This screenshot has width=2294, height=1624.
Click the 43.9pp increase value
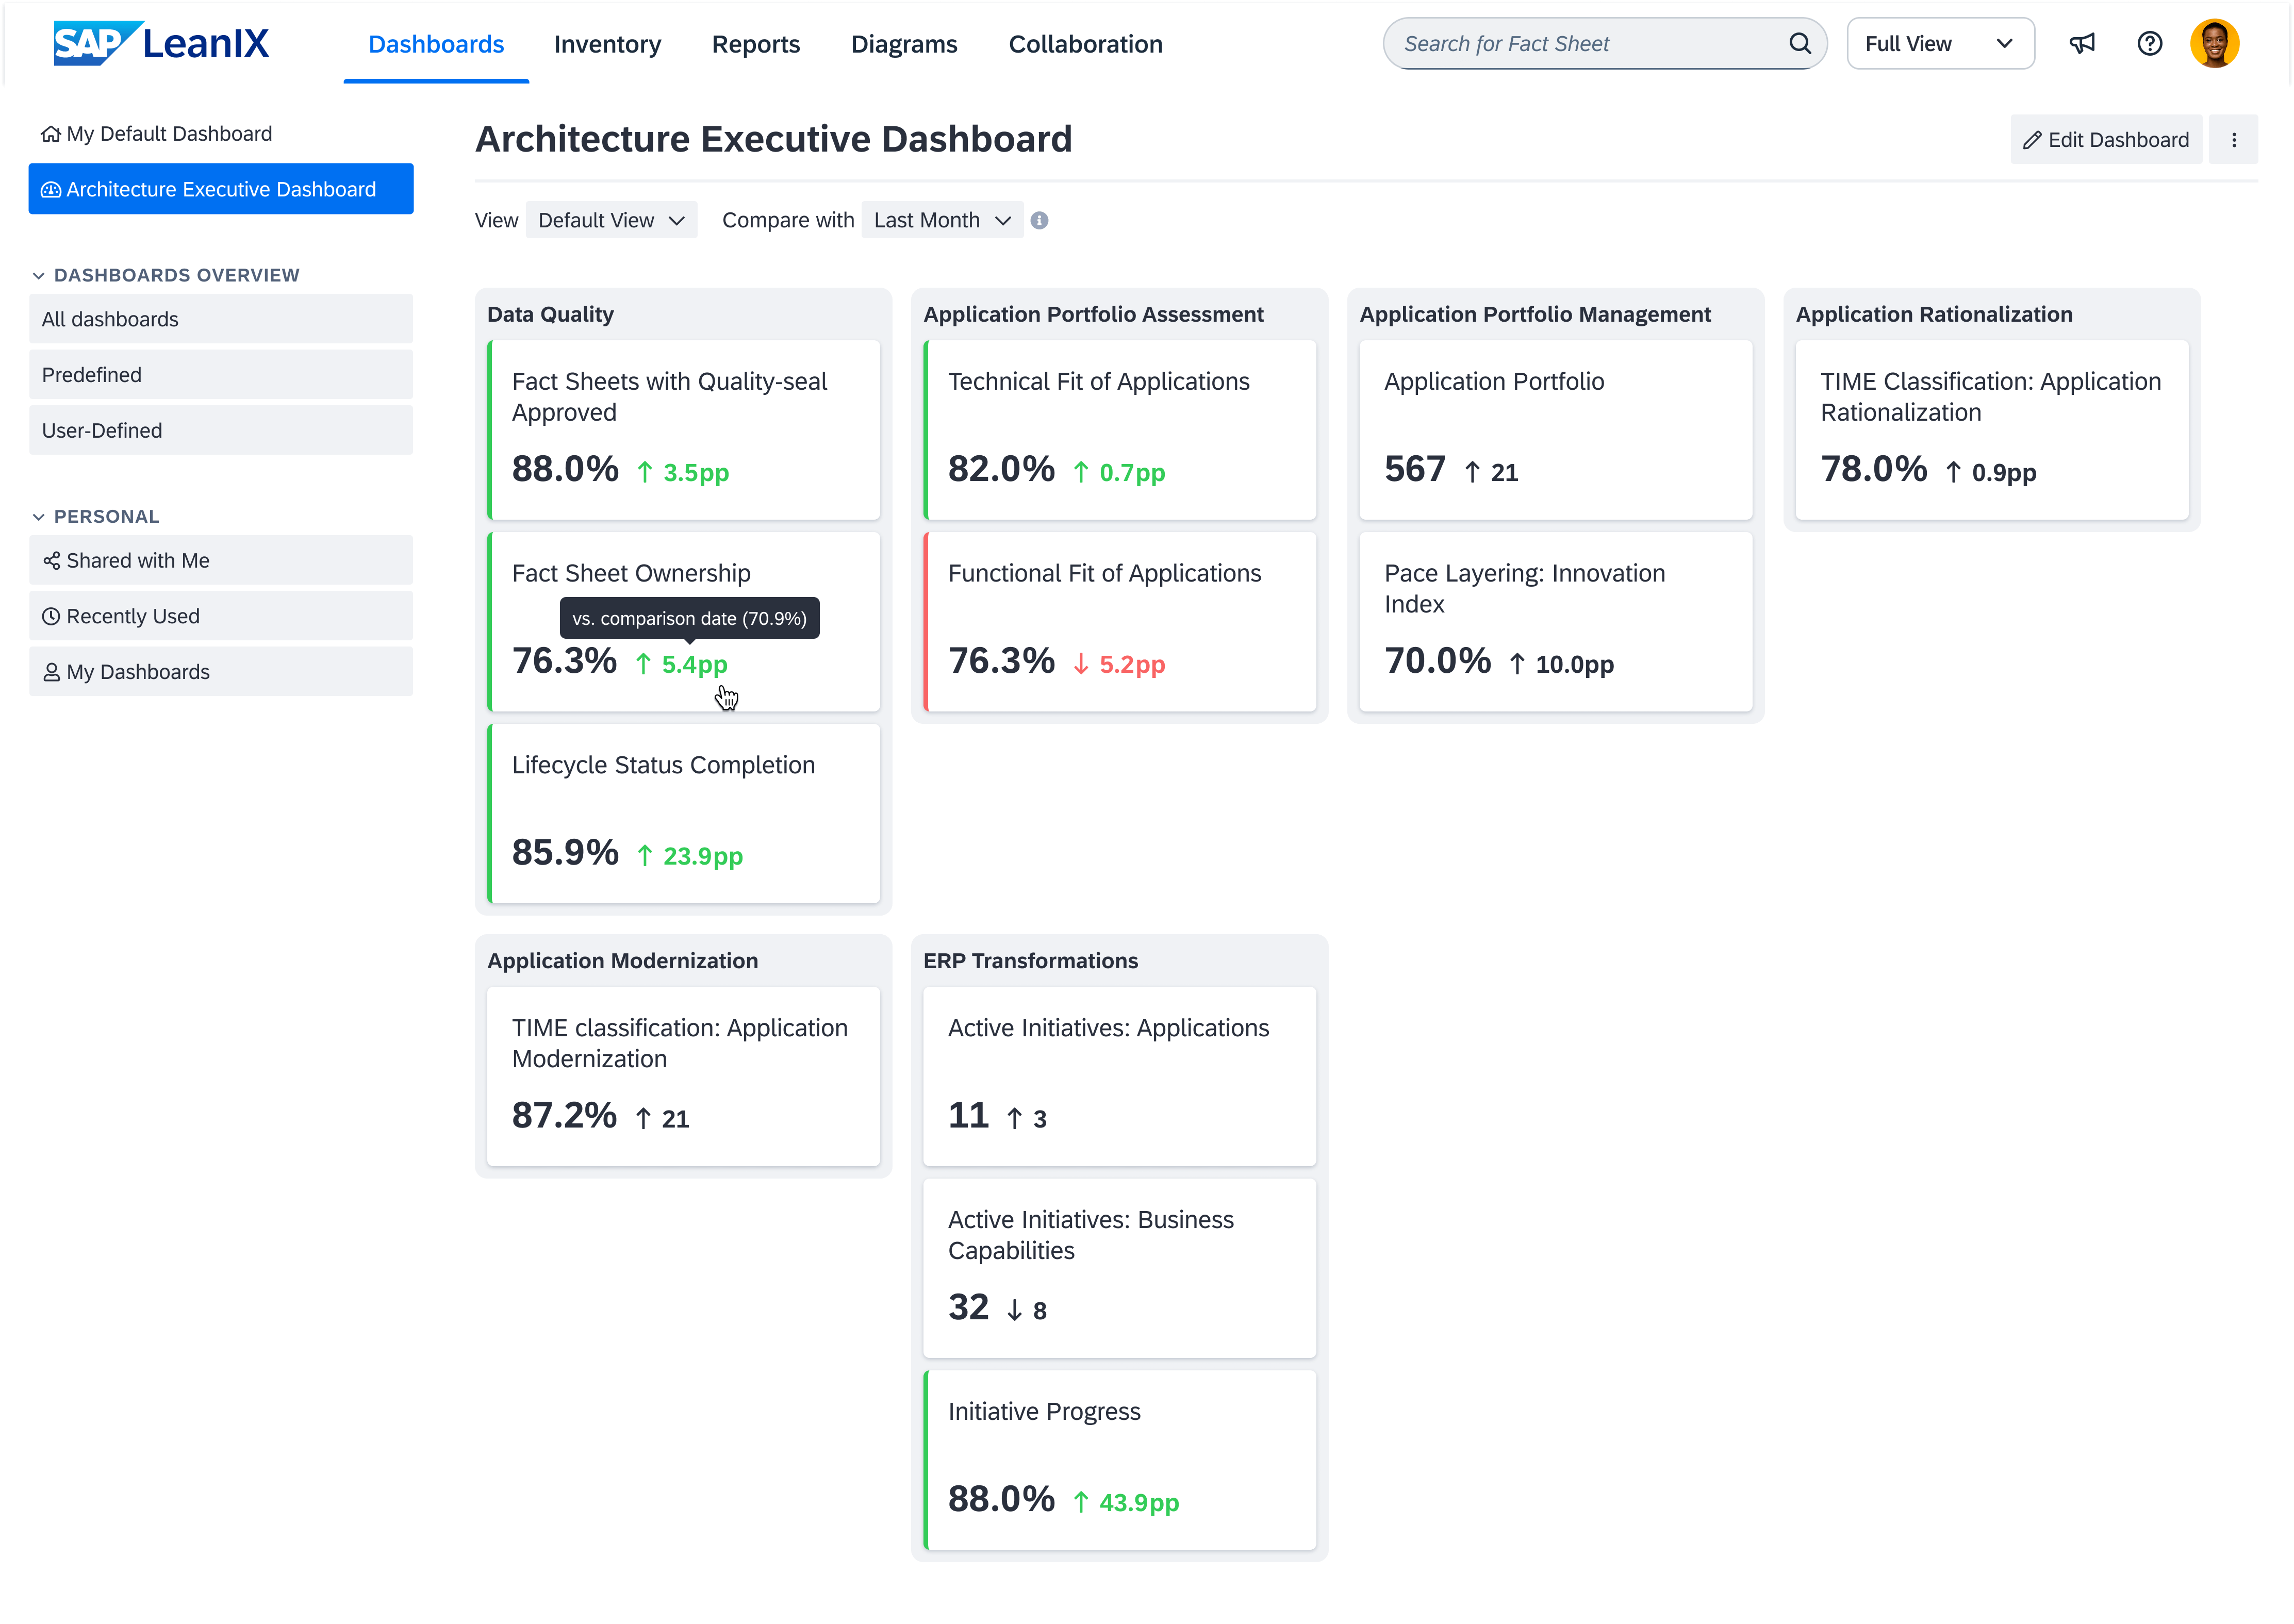click(x=1139, y=1503)
